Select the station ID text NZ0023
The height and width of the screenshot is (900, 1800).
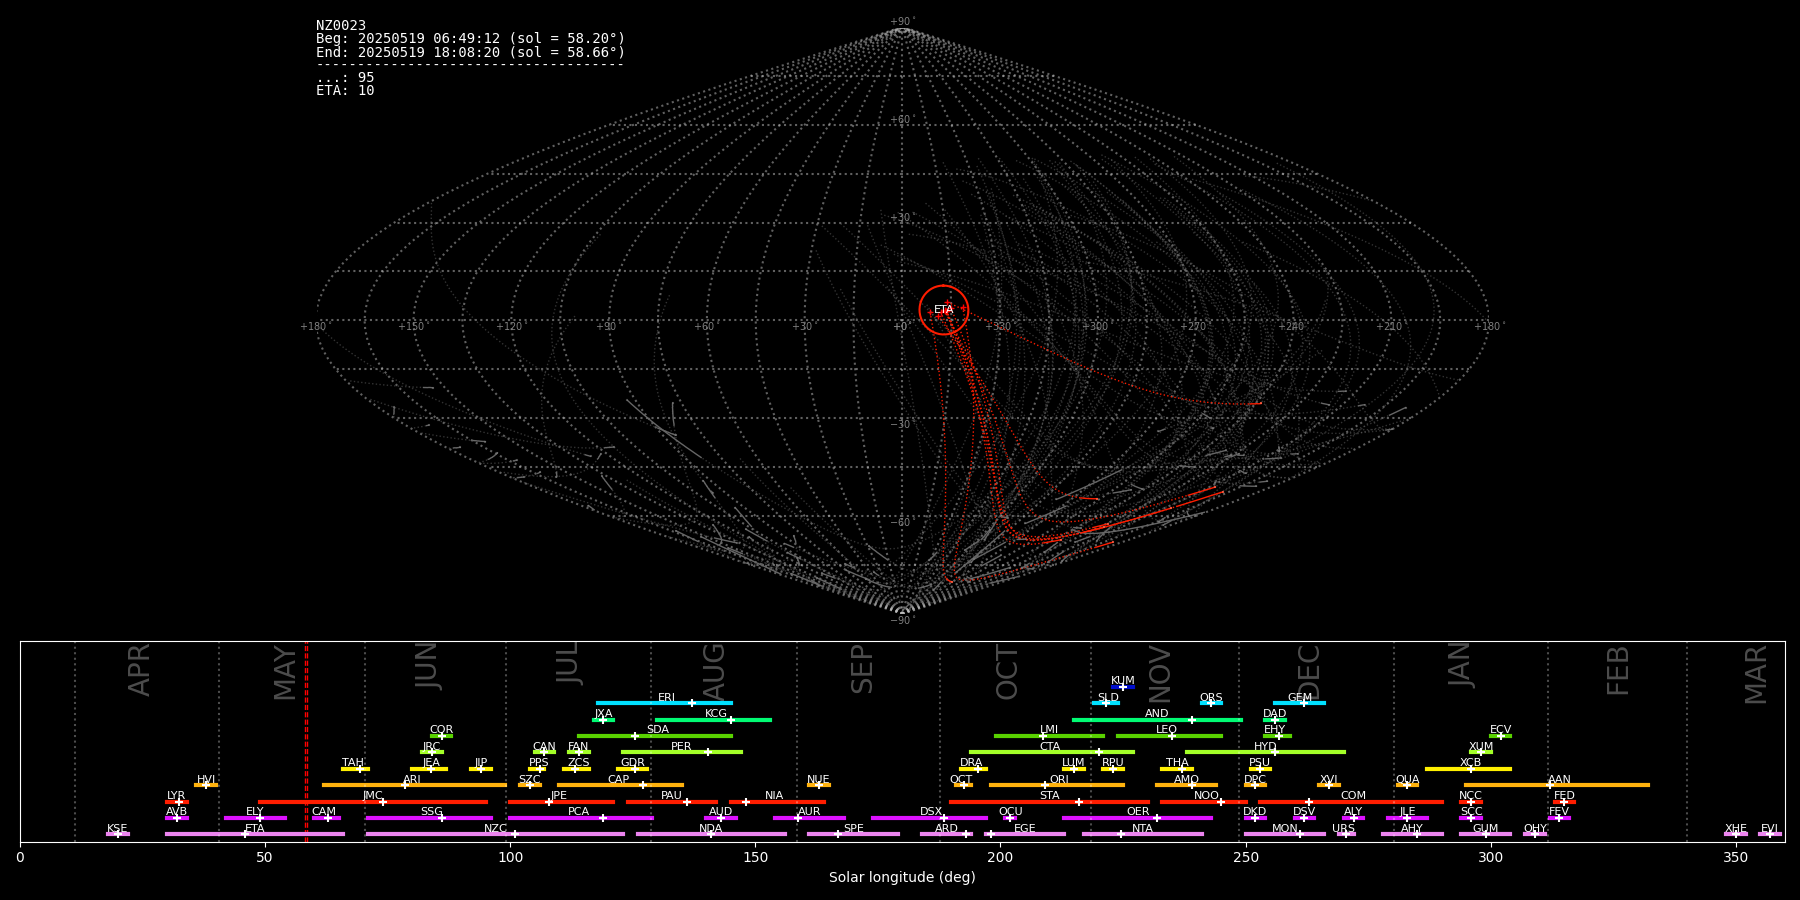tap(341, 25)
